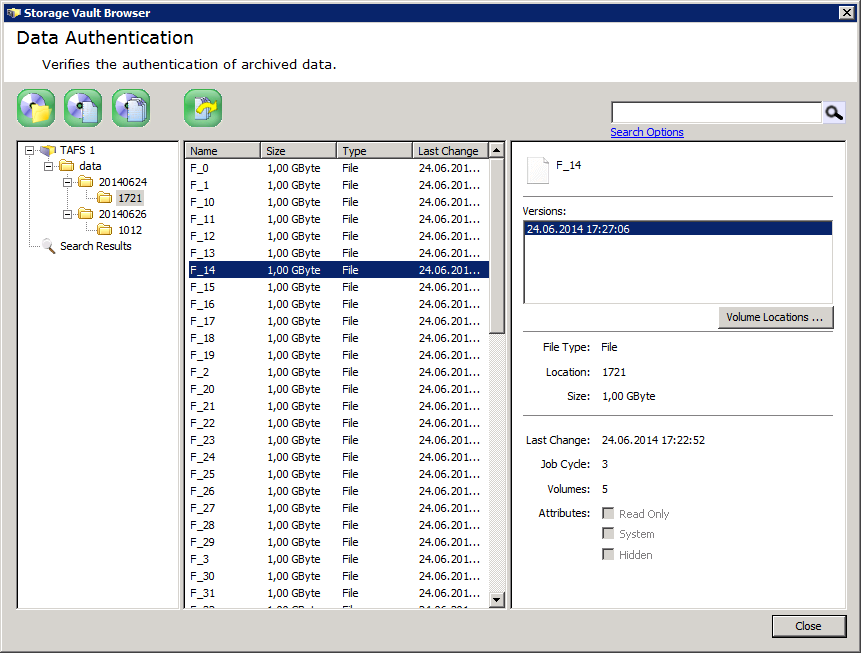
Task: Click the TAFS 1 vault icon
Action: tap(48, 150)
